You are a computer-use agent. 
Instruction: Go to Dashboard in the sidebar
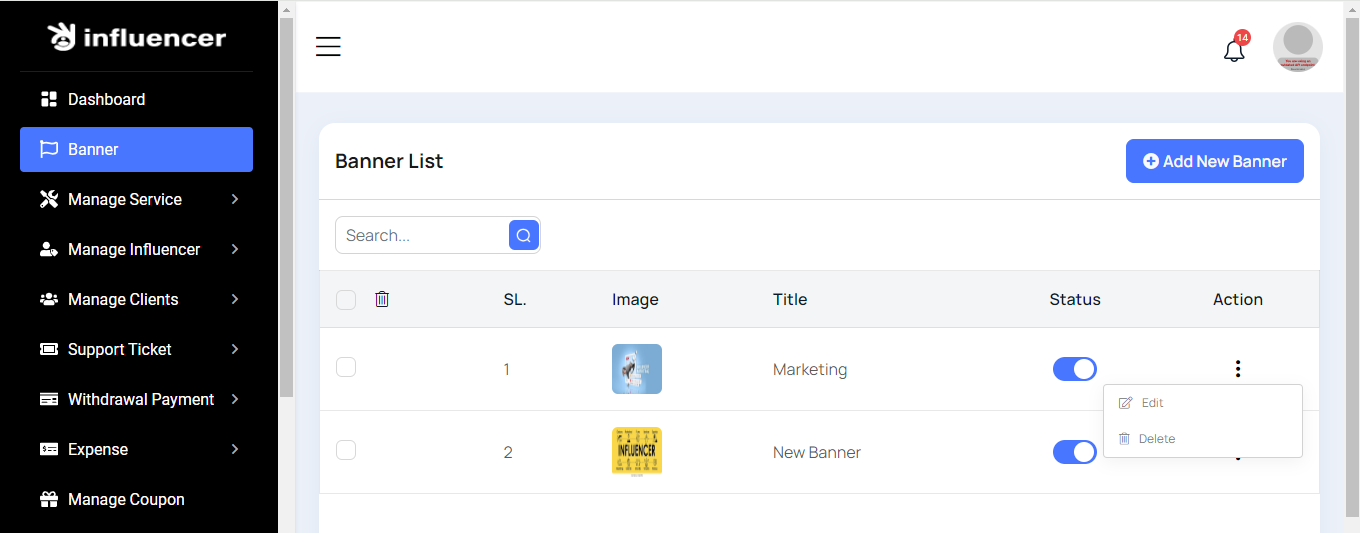[106, 99]
